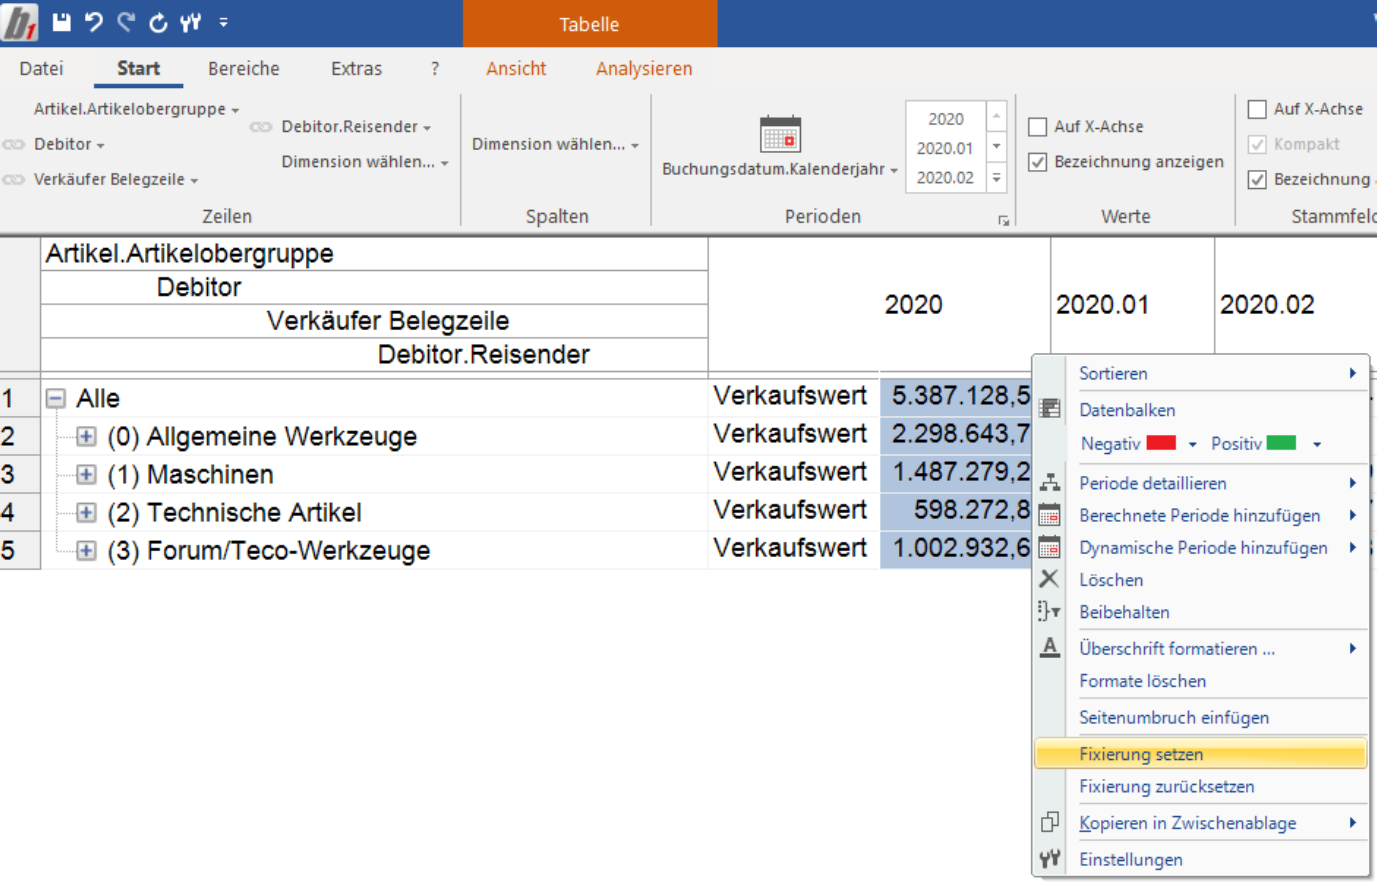The width and height of the screenshot is (1378, 886).
Task: Toggle Auf X-Achse checkbox in Werte
Action: point(1038,127)
